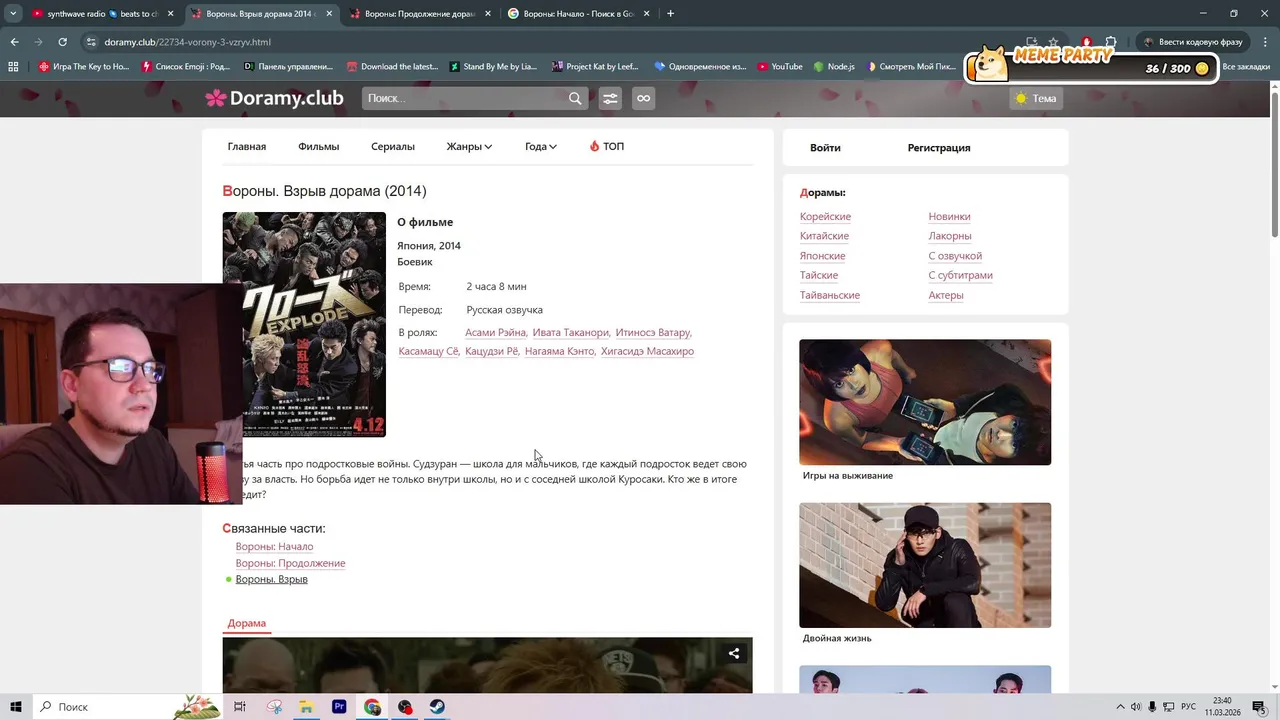Expand the Года dropdown menu
1280x720 pixels.
(x=541, y=146)
